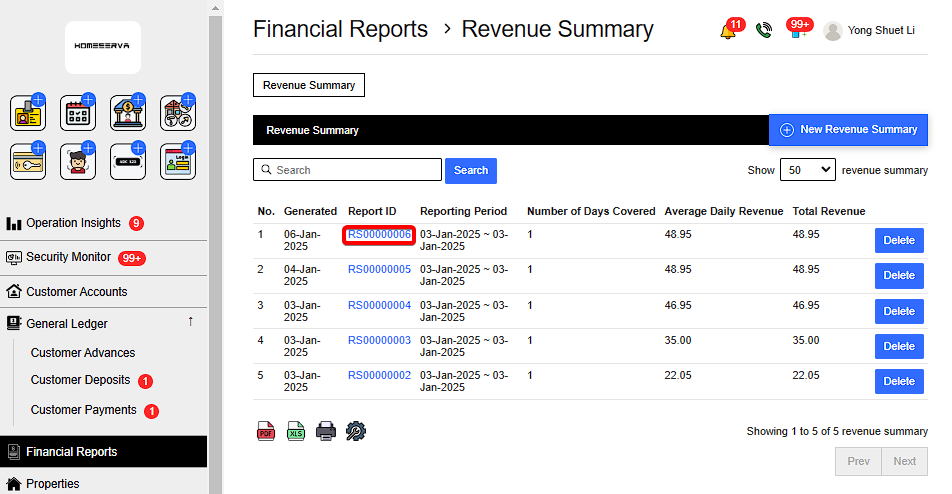Open the Show entries count dropdown

coord(807,170)
